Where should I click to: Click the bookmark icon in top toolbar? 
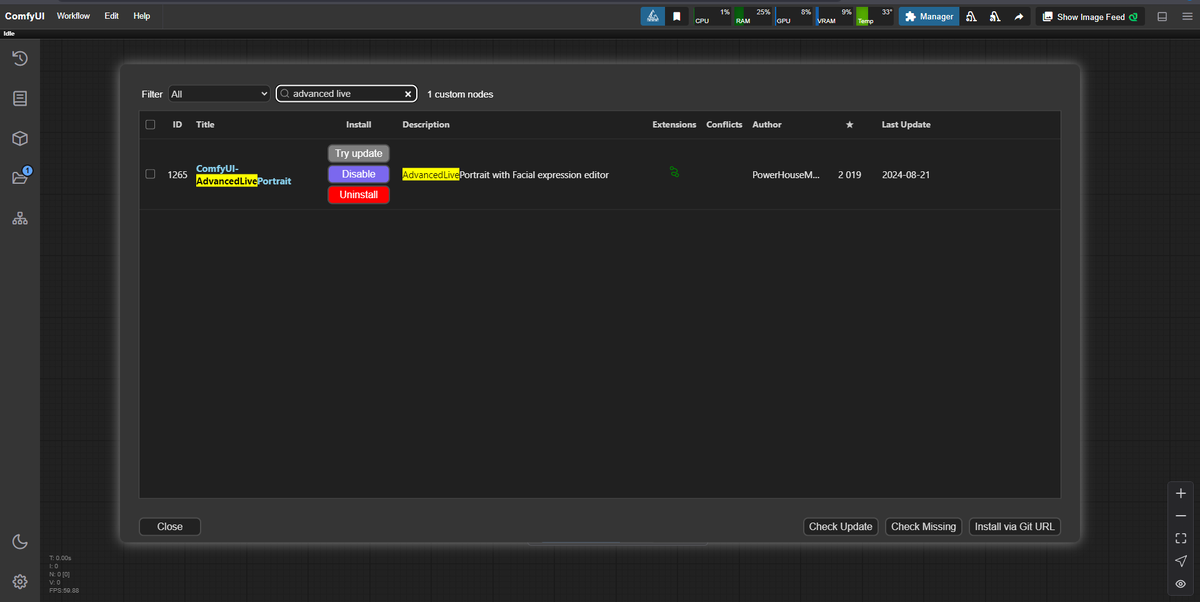pyautogui.click(x=677, y=16)
